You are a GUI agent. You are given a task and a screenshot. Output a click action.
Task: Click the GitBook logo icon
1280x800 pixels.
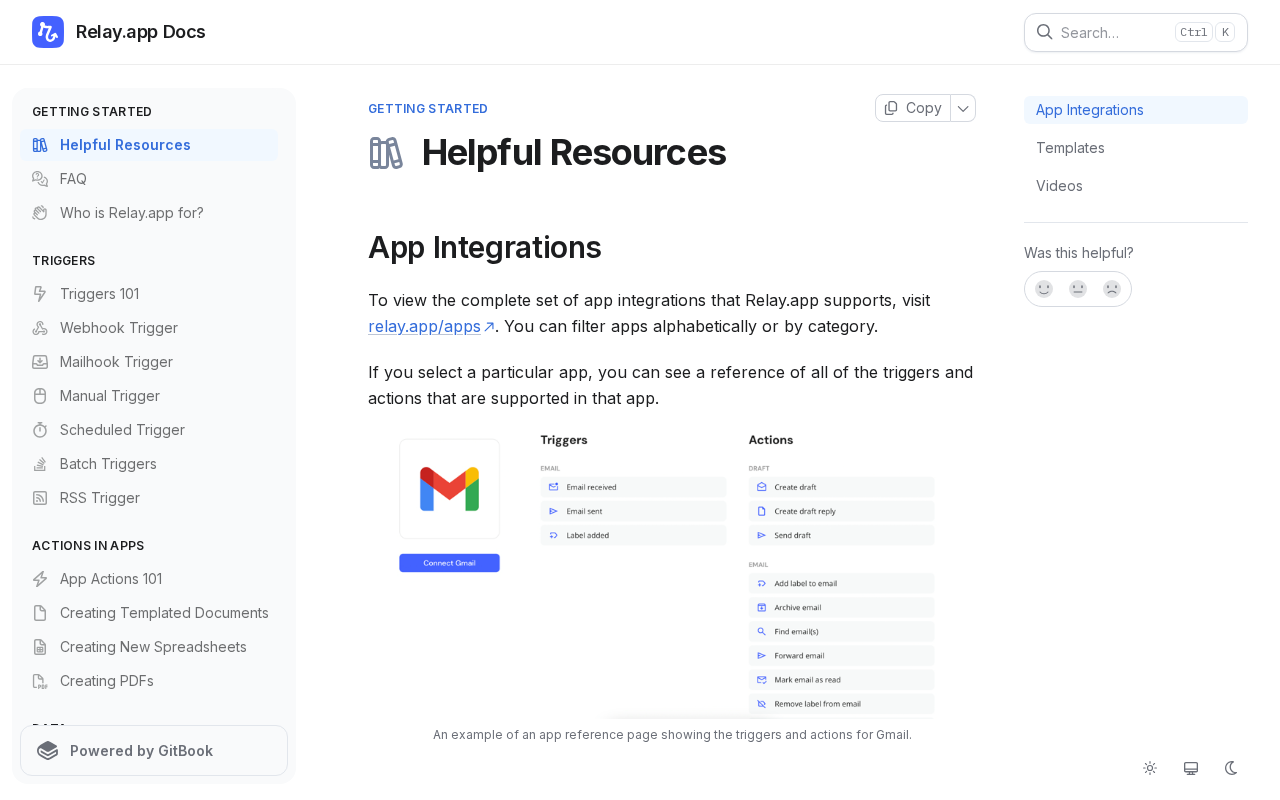47,751
